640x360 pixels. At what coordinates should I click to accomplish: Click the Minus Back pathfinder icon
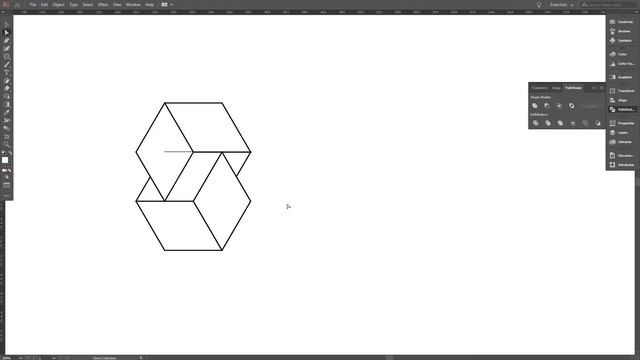[x=598, y=123]
